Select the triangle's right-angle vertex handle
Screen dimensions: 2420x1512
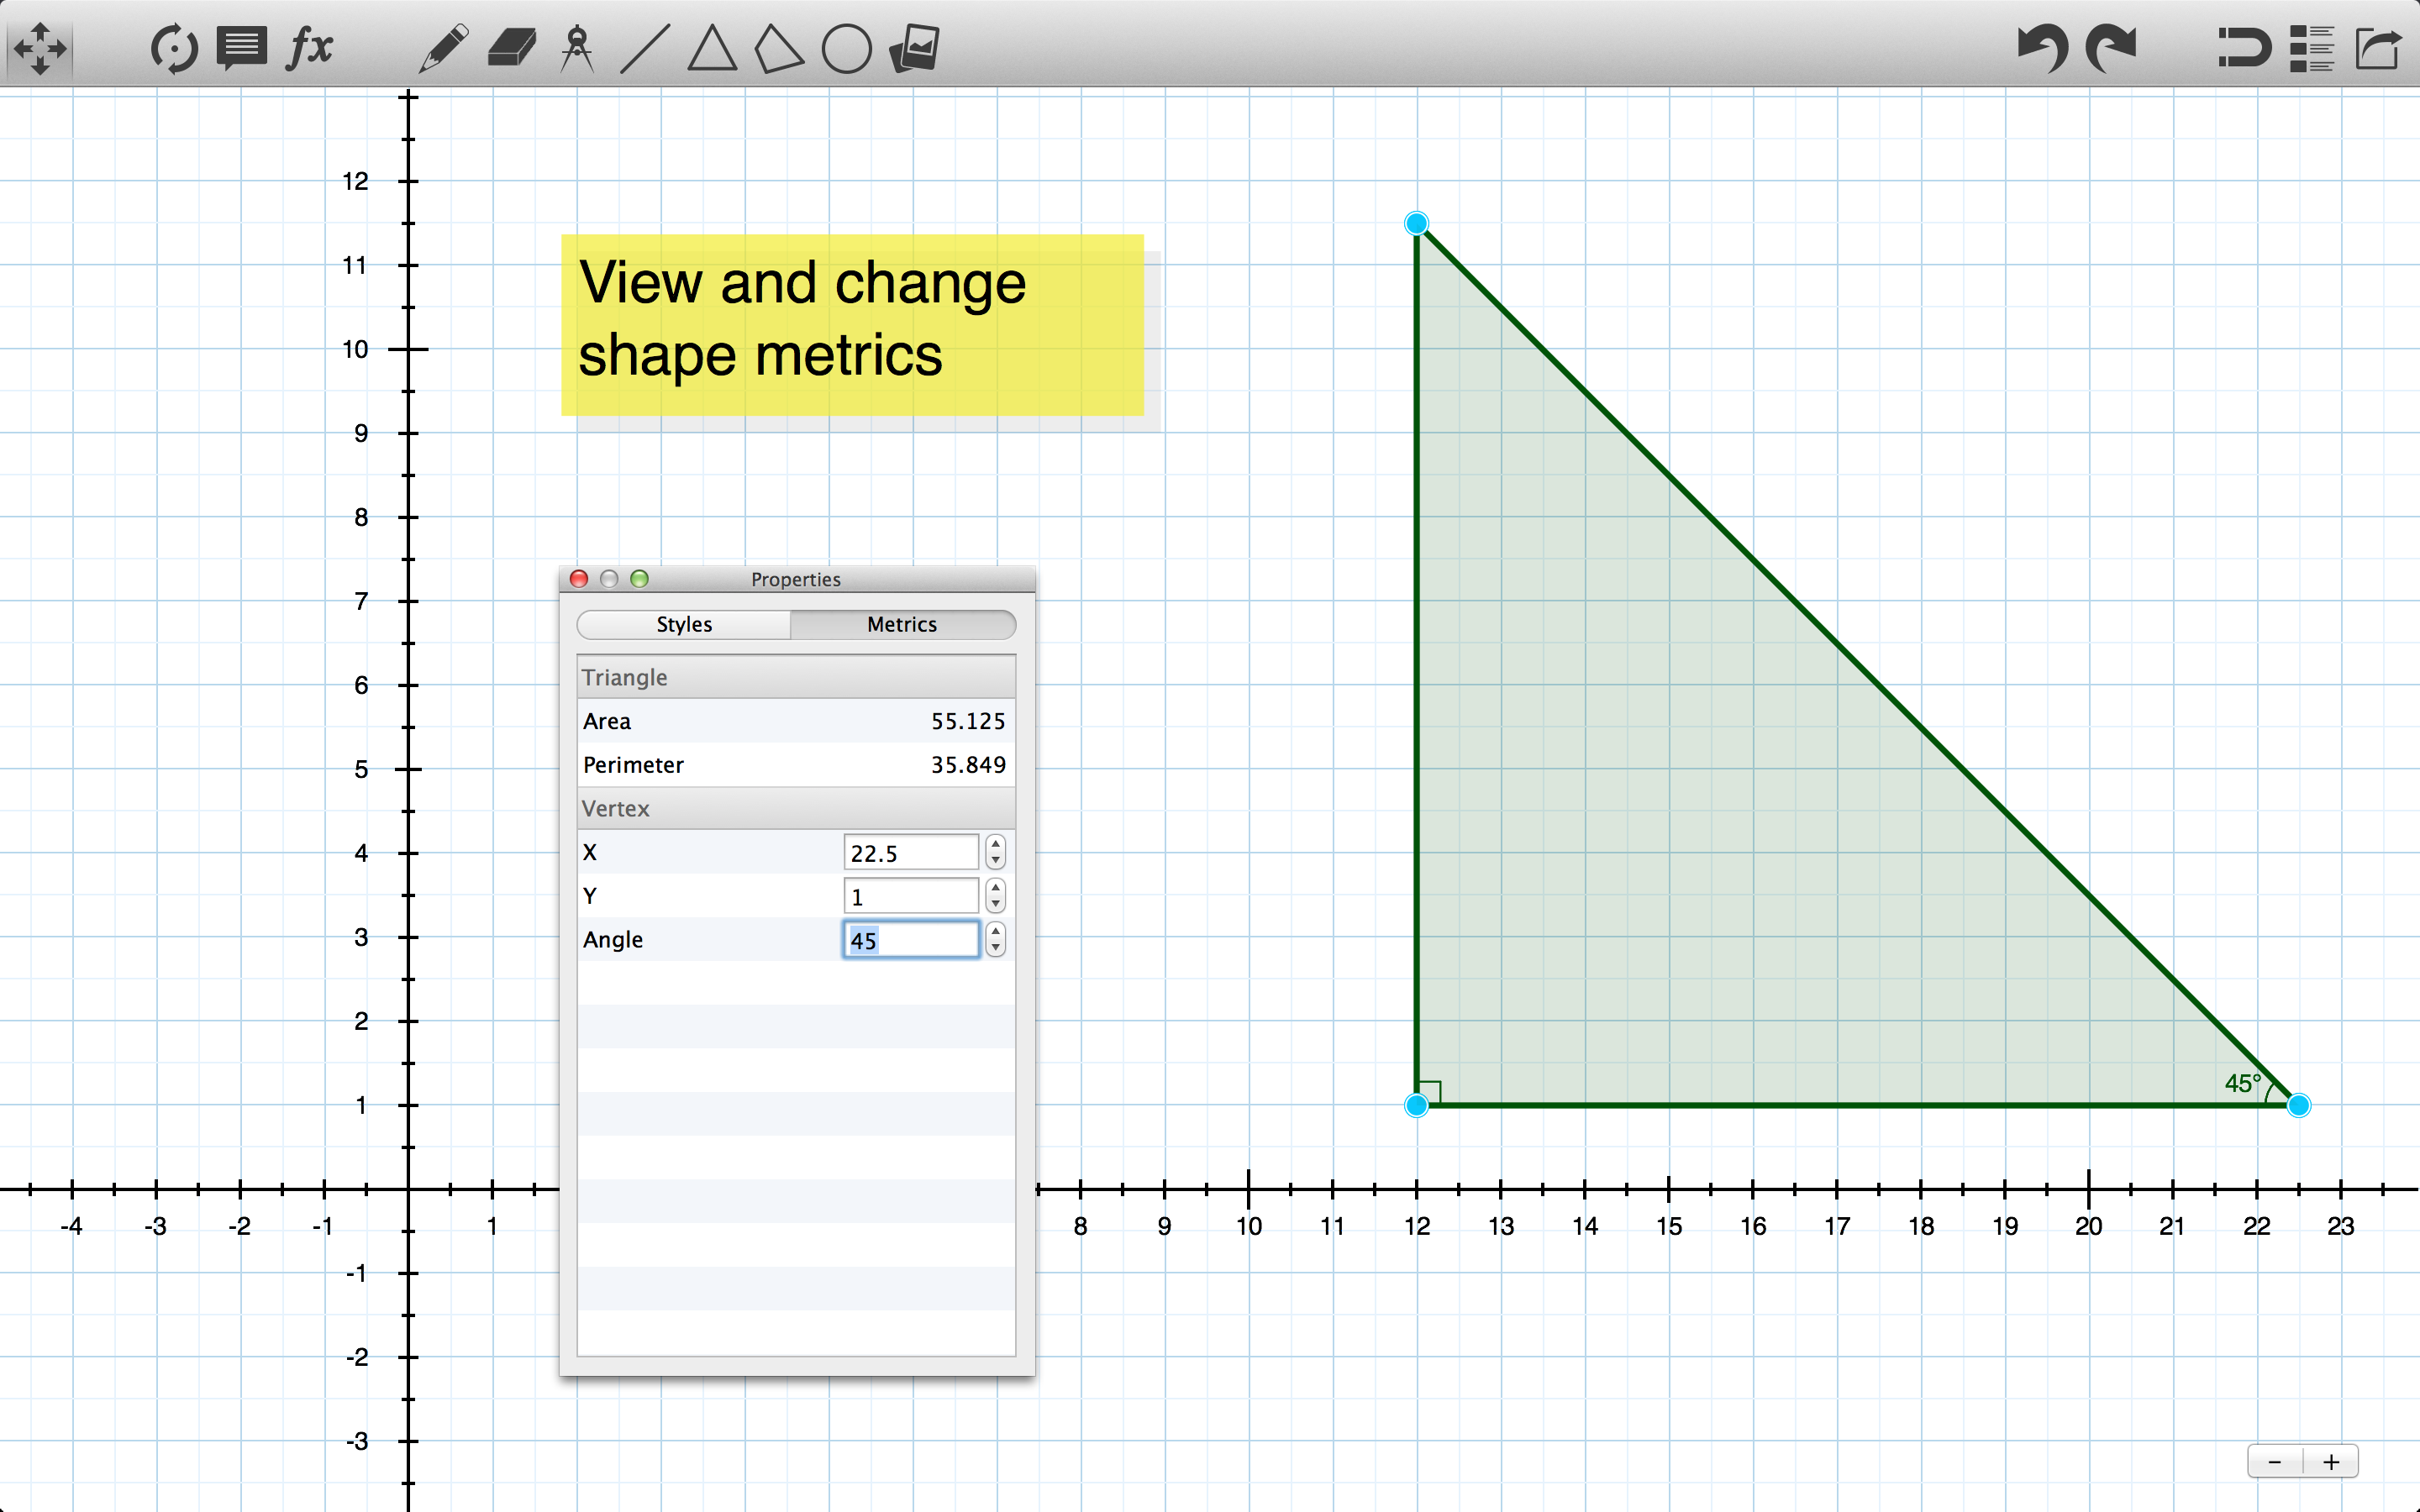(x=1416, y=1105)
